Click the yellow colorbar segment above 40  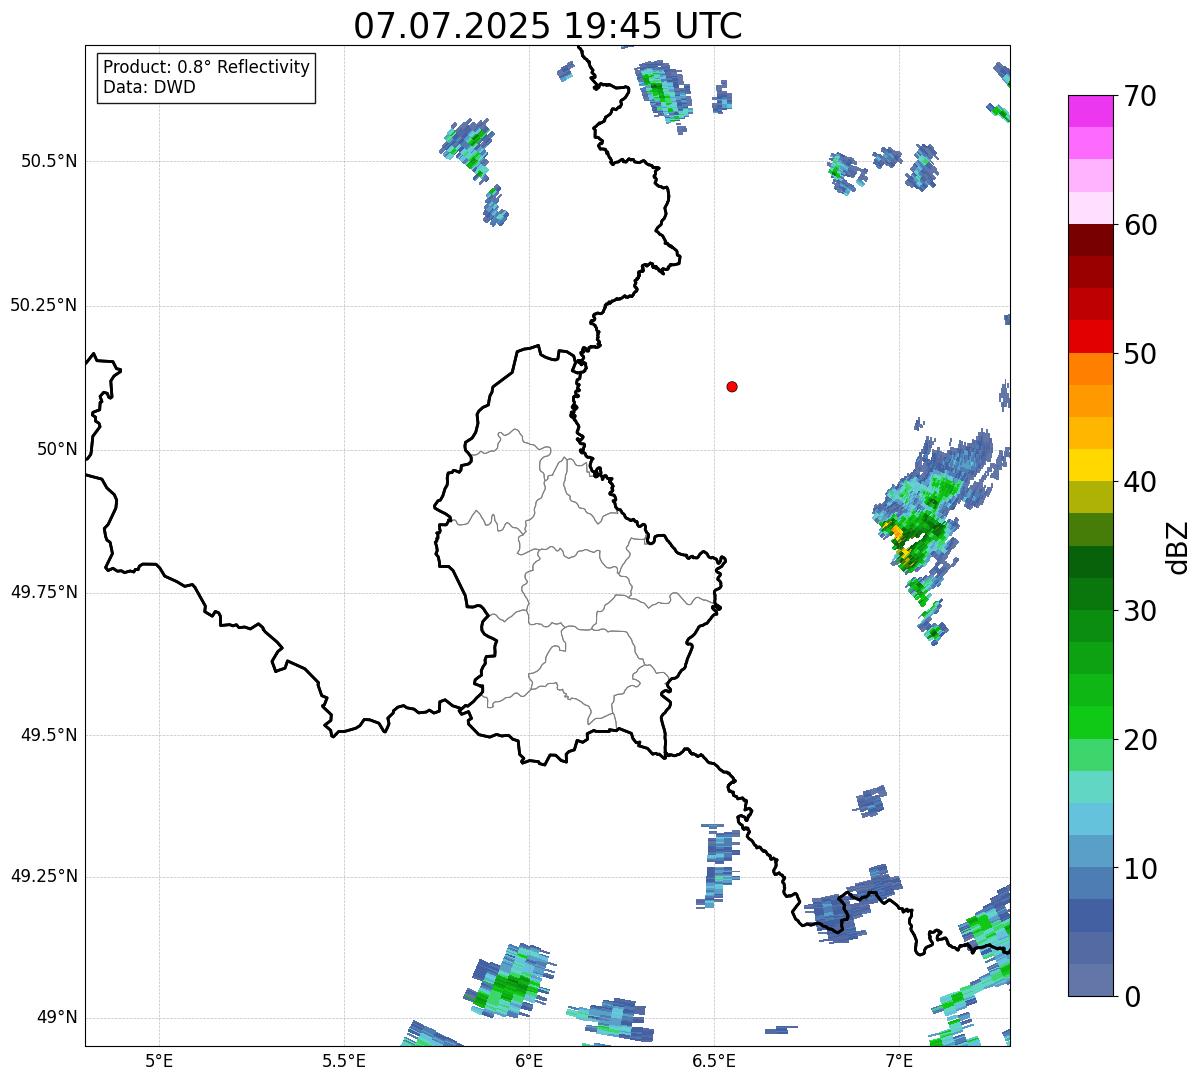(1091, 465)
